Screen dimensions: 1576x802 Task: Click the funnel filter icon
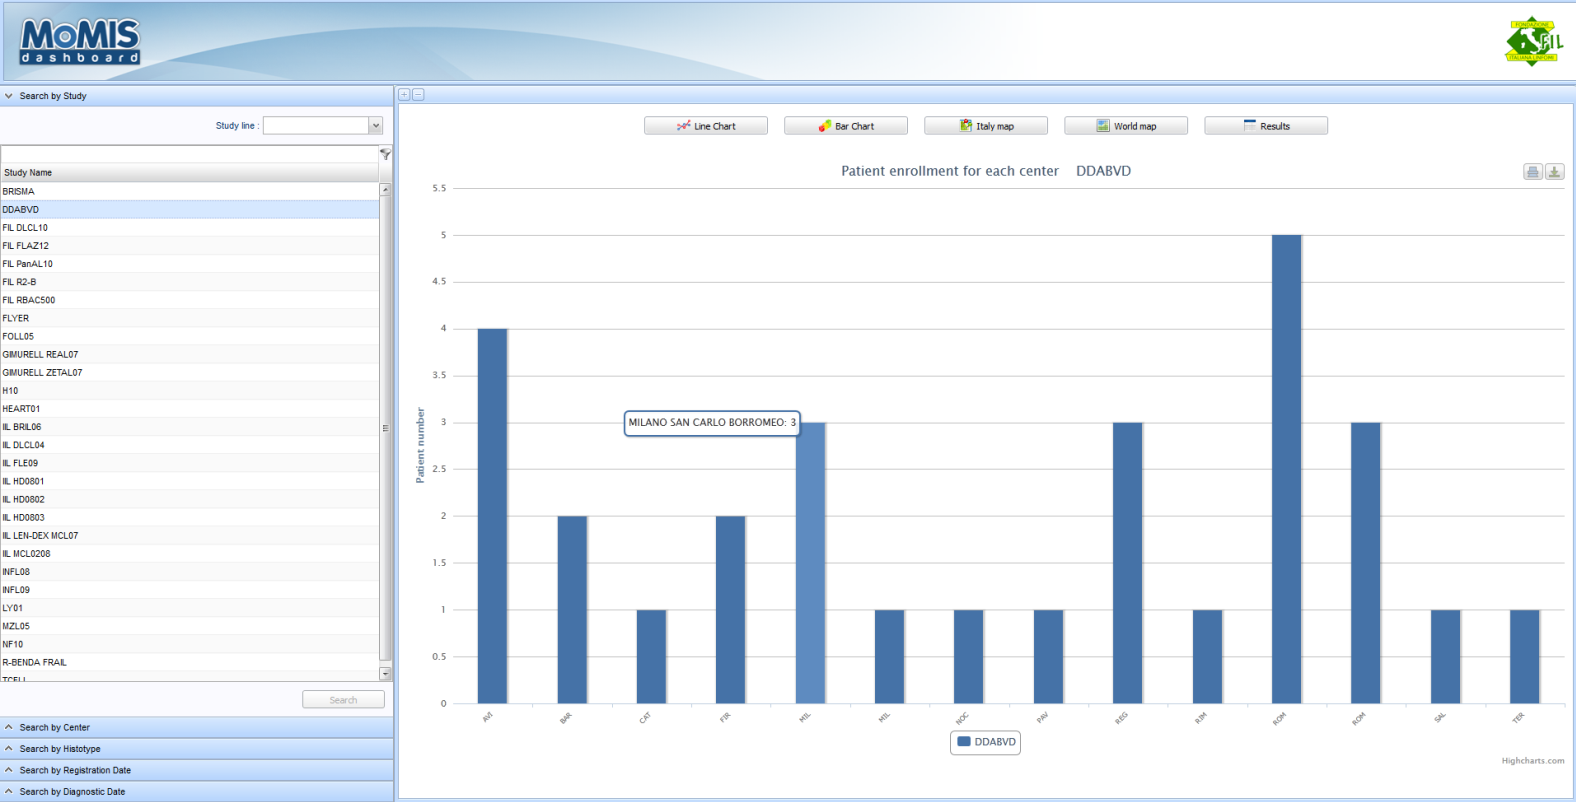385,154
